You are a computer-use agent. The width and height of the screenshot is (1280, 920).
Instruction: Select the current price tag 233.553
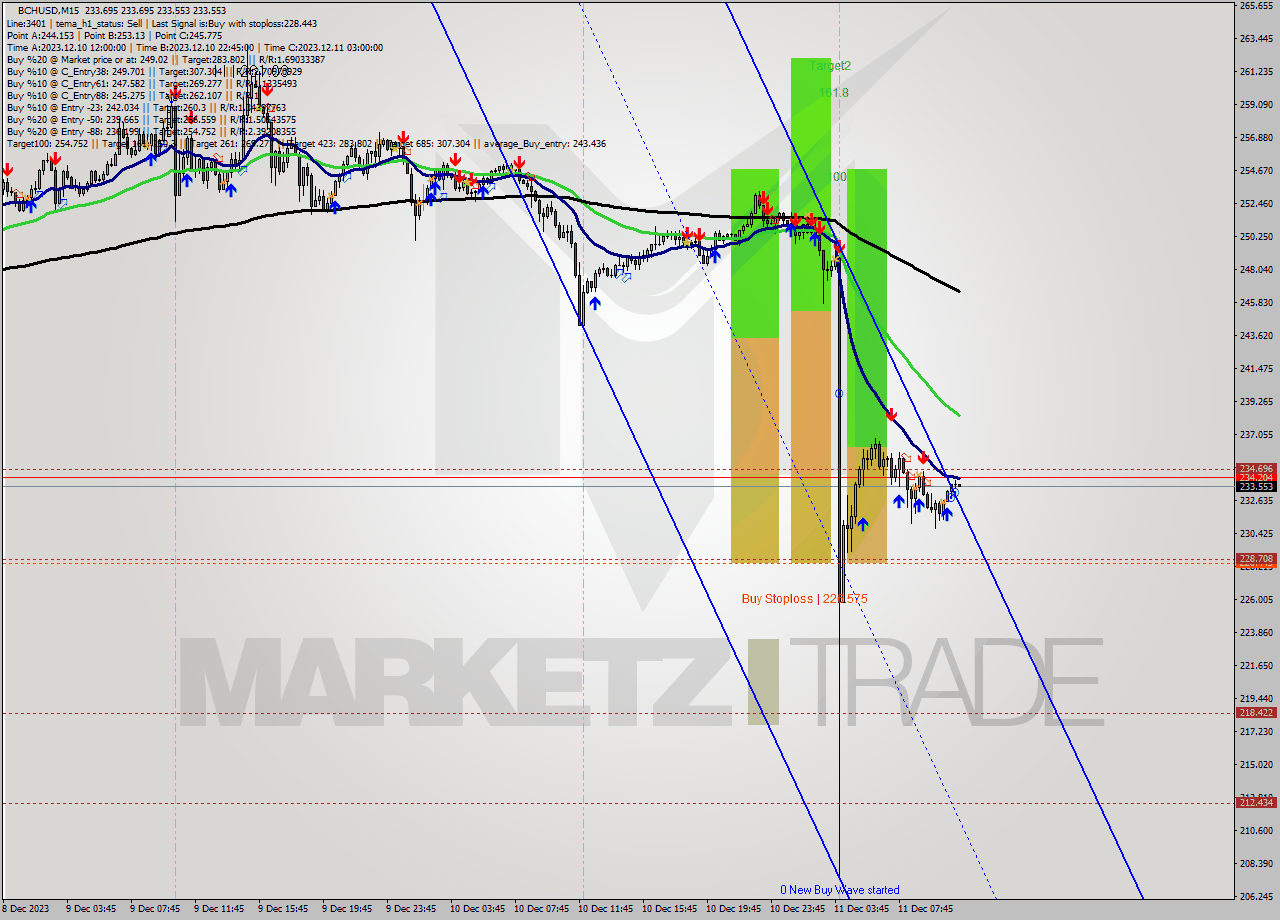pyautogui.click(x=1256, y=486)
